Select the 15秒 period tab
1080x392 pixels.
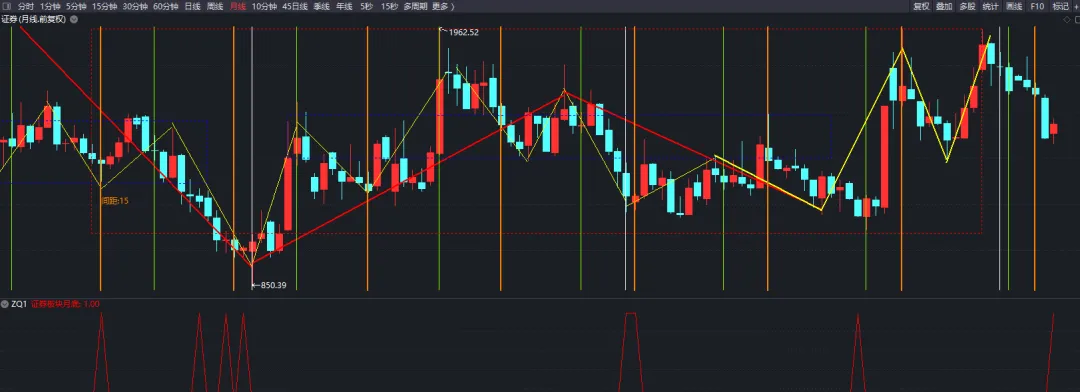(389, 6)
